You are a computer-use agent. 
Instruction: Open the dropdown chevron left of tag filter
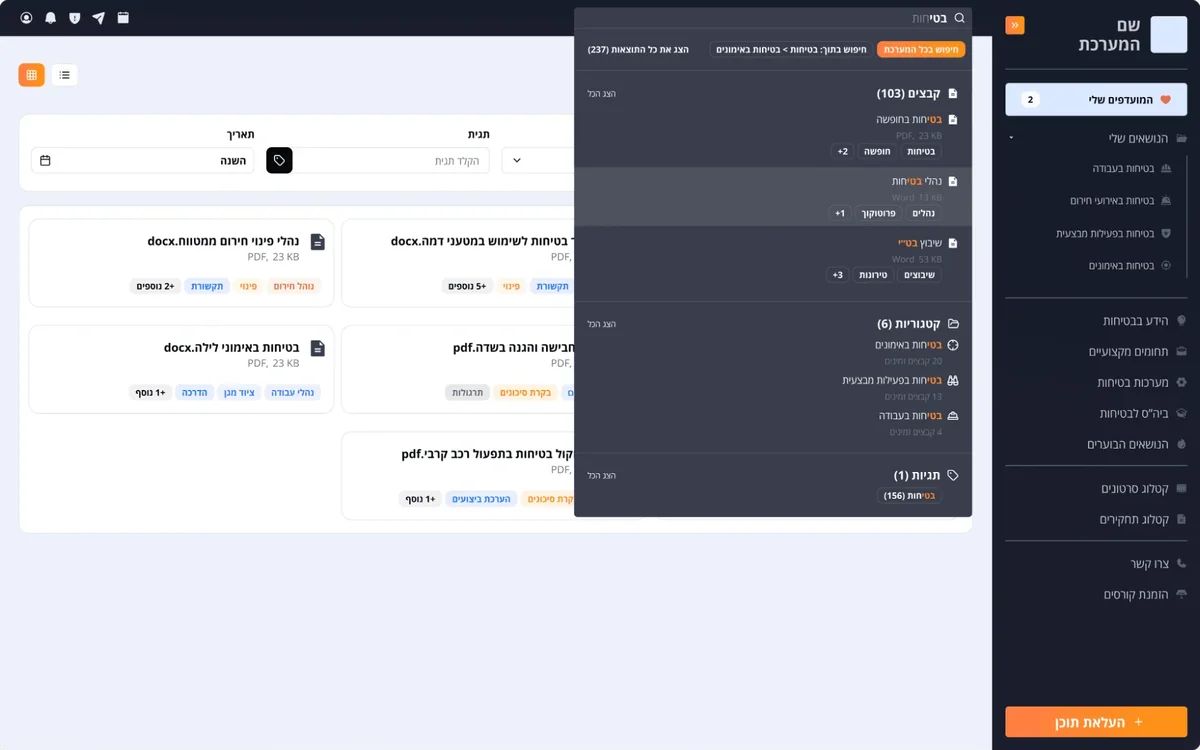click(x=517, y=160)
